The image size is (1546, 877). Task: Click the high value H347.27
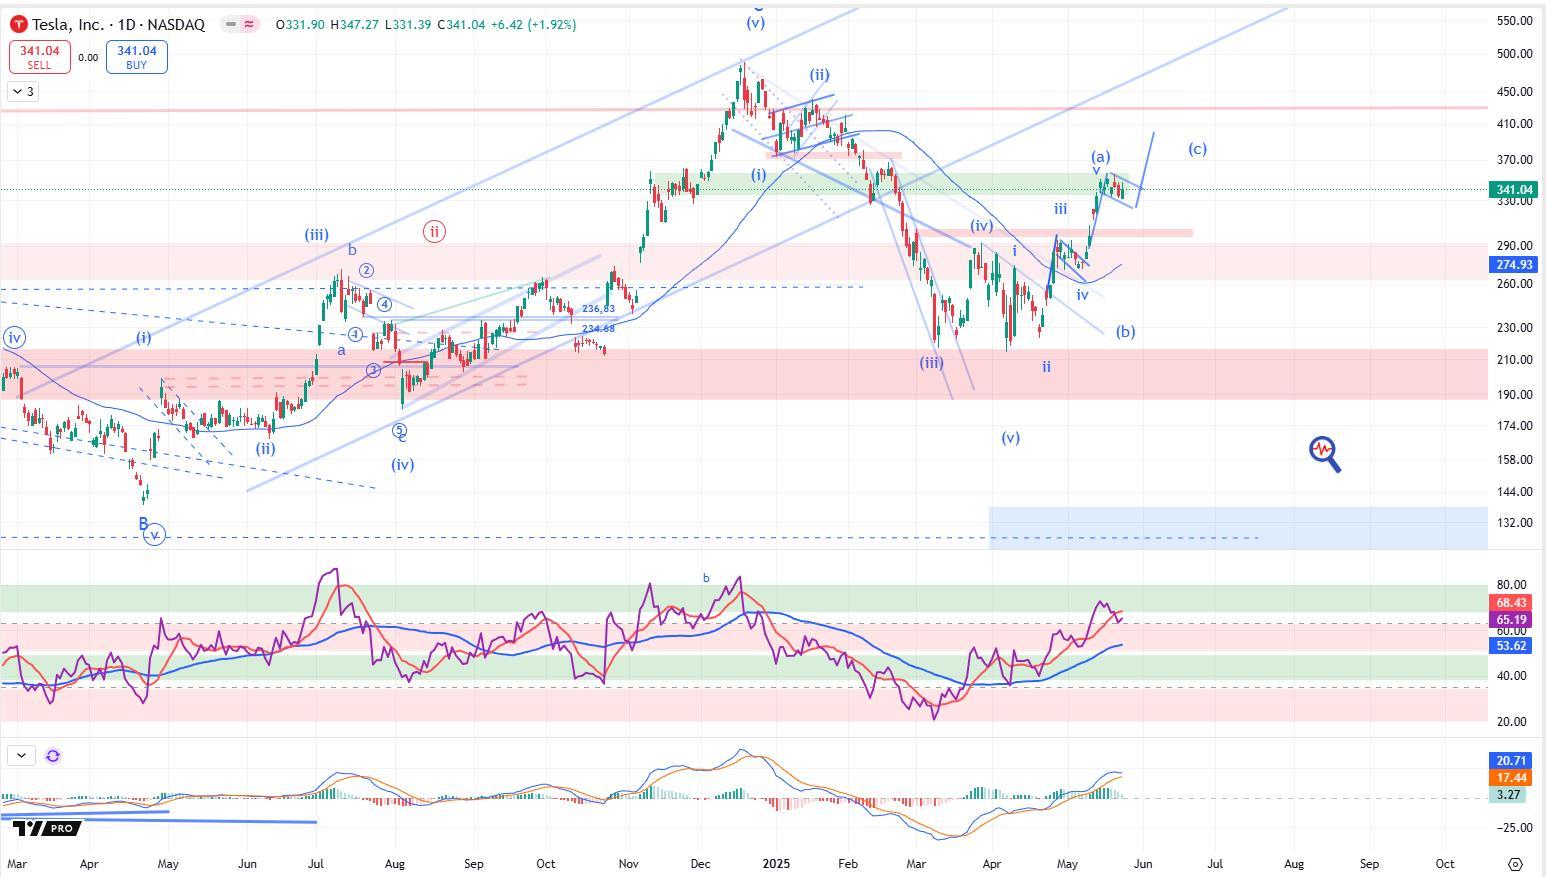coord(355,24)
